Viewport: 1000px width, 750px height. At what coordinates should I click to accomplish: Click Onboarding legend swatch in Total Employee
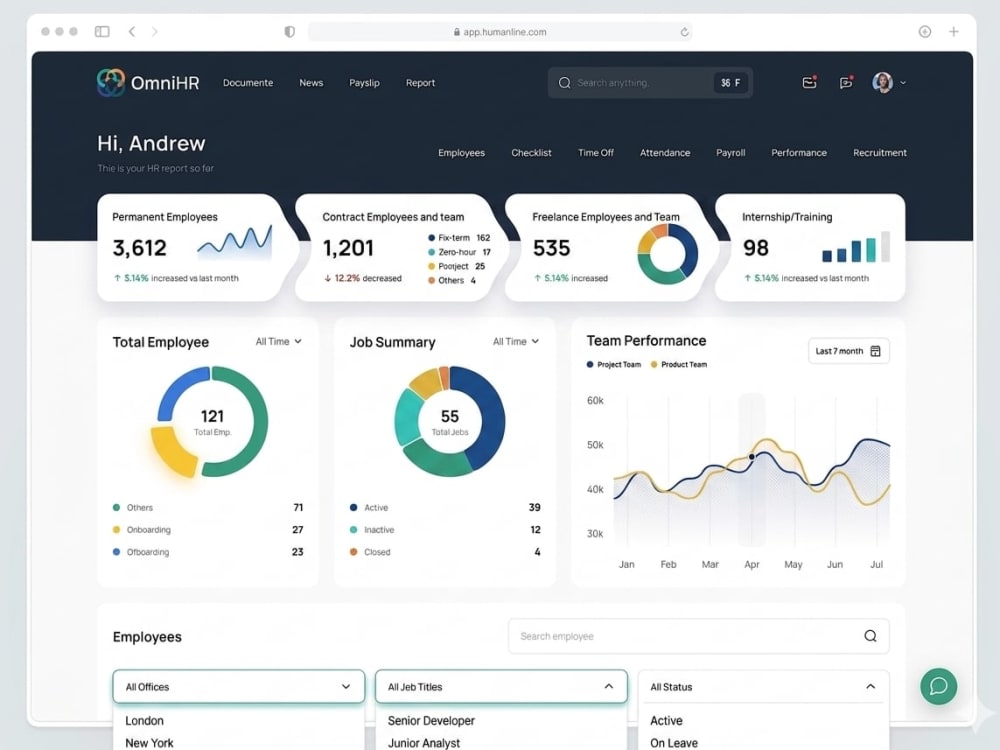click(x=116, y=530)
